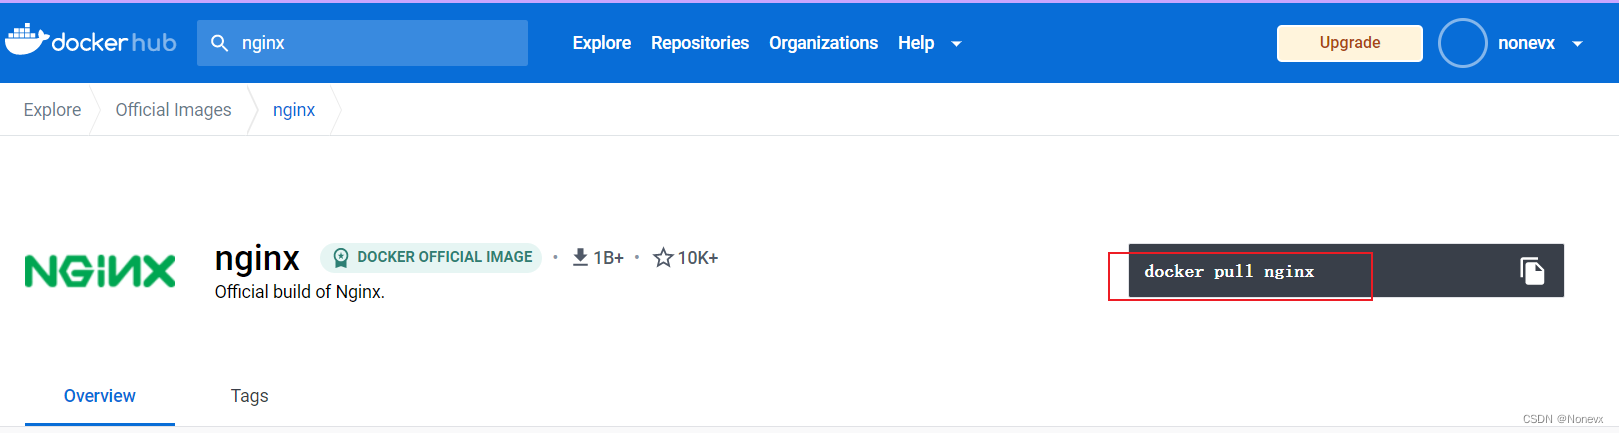Image resolution: width=1619 pixels, height=433 pixels.
Task: Click the 1B+ downloads count
Action: point(608,258)
